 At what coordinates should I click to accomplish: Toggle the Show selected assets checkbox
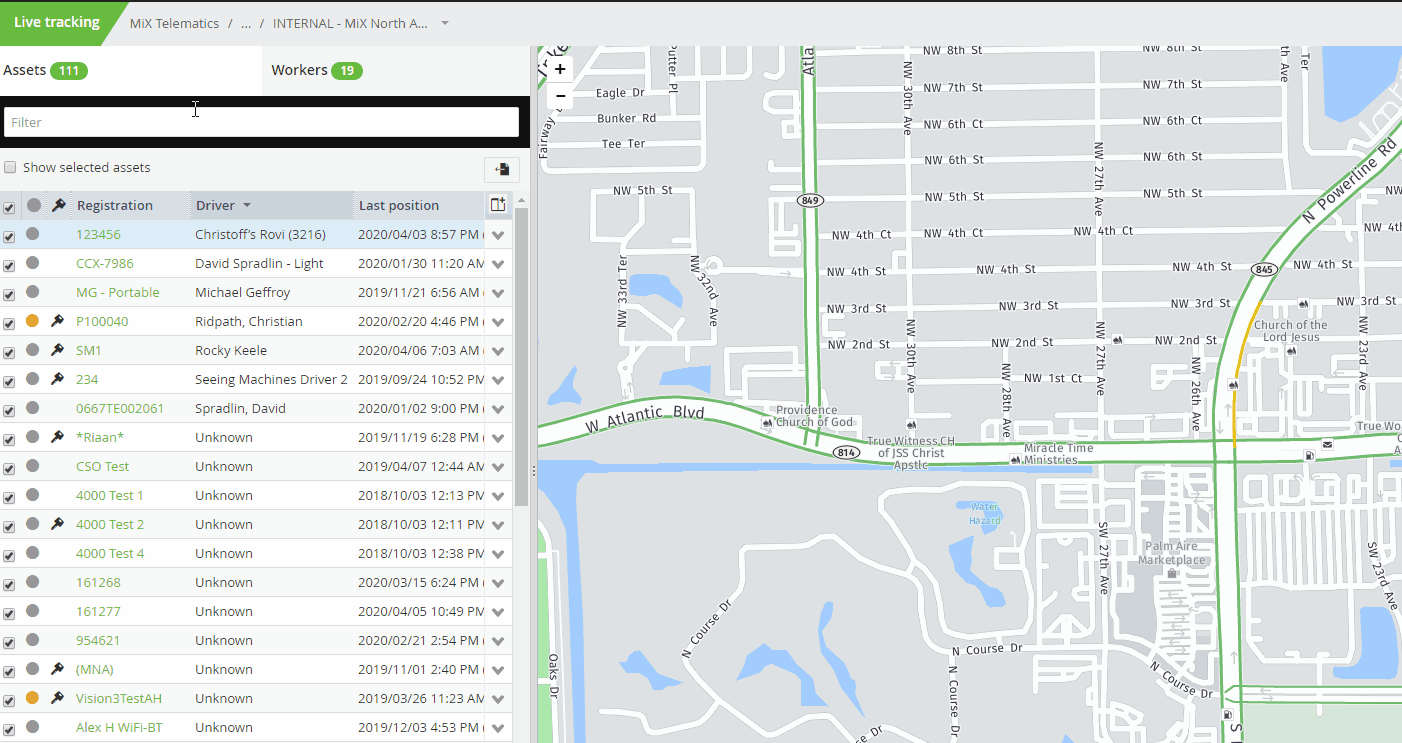[10, 168]
